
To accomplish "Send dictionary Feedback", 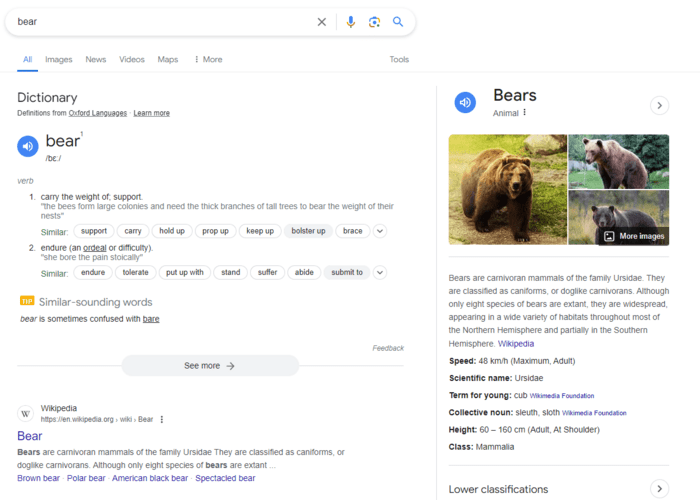I will click(x=388, y=348).
